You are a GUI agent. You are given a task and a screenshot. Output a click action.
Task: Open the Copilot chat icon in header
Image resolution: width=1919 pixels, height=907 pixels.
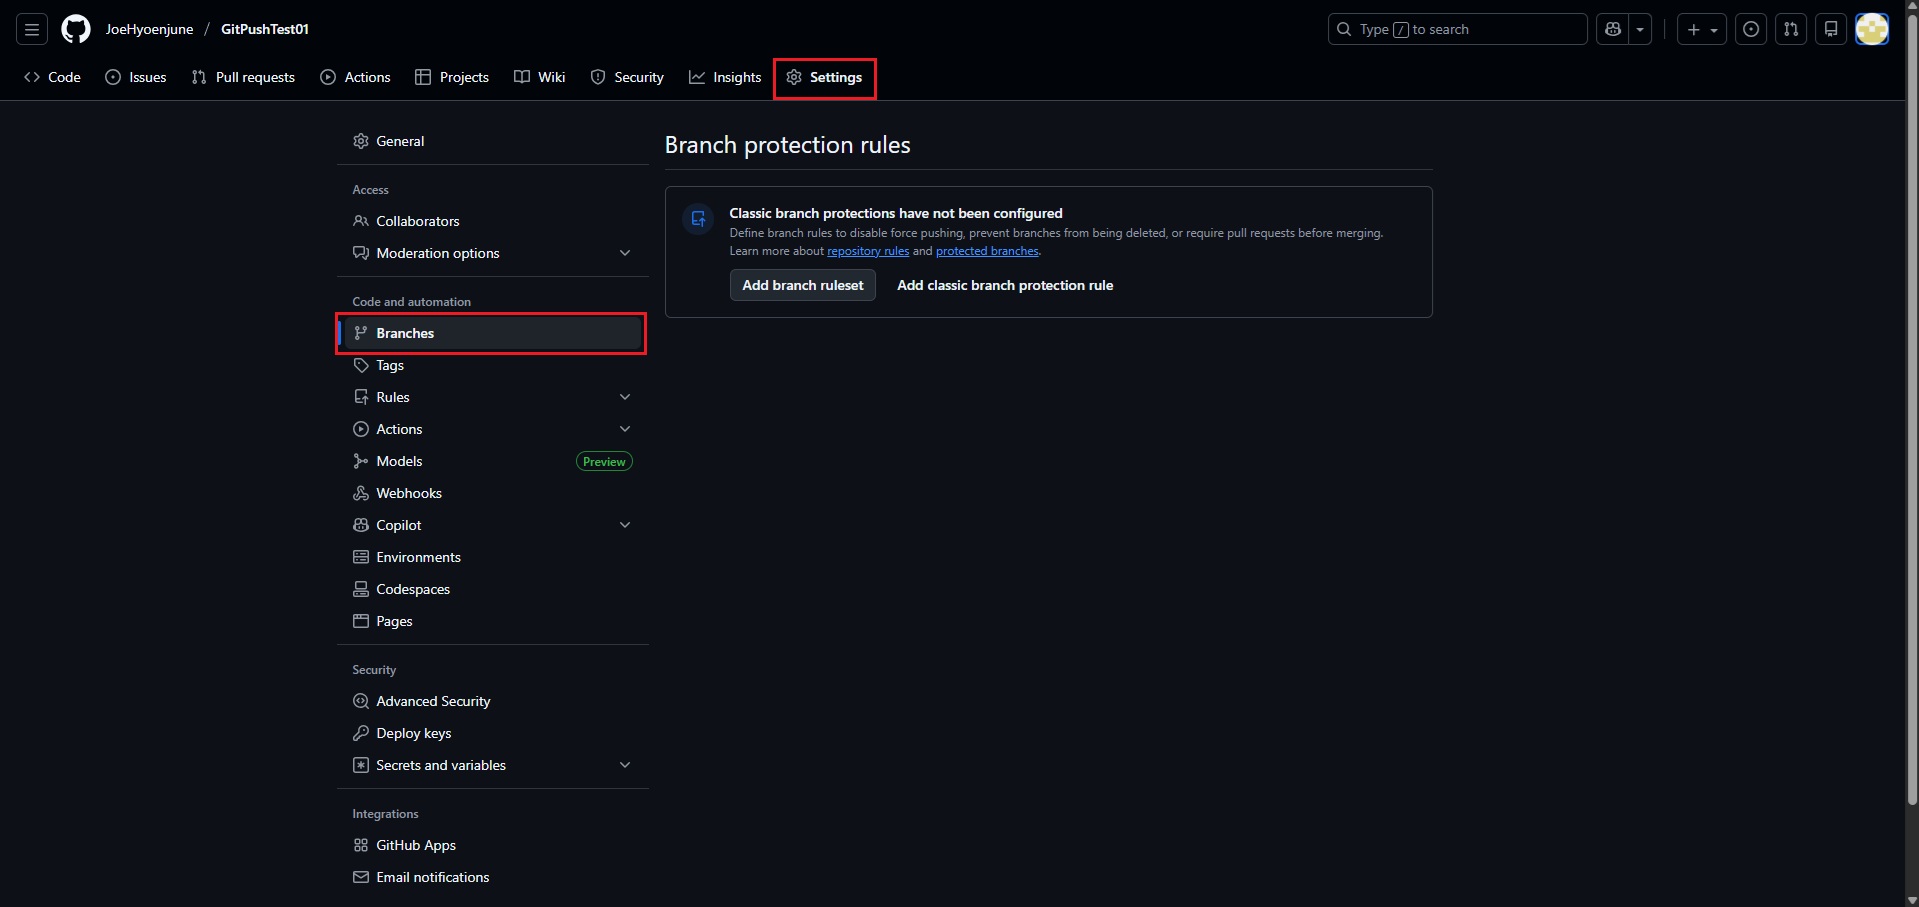coord(1612,30)
